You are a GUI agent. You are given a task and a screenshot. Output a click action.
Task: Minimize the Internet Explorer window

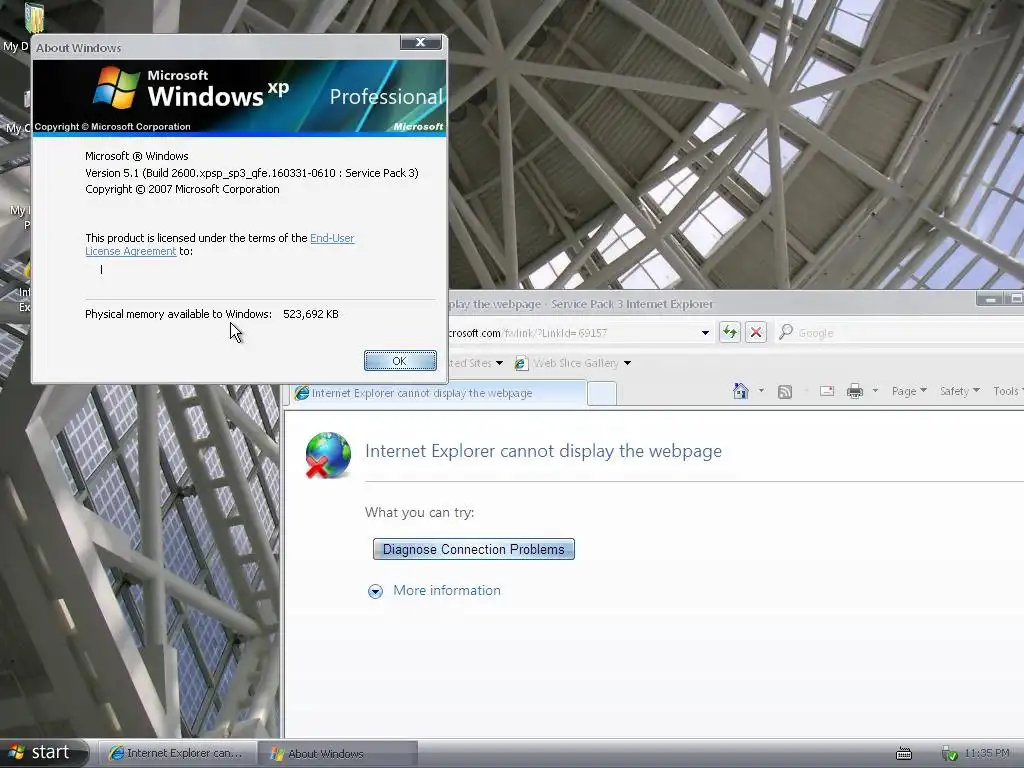pyautogui.click(x=990, y=299)
